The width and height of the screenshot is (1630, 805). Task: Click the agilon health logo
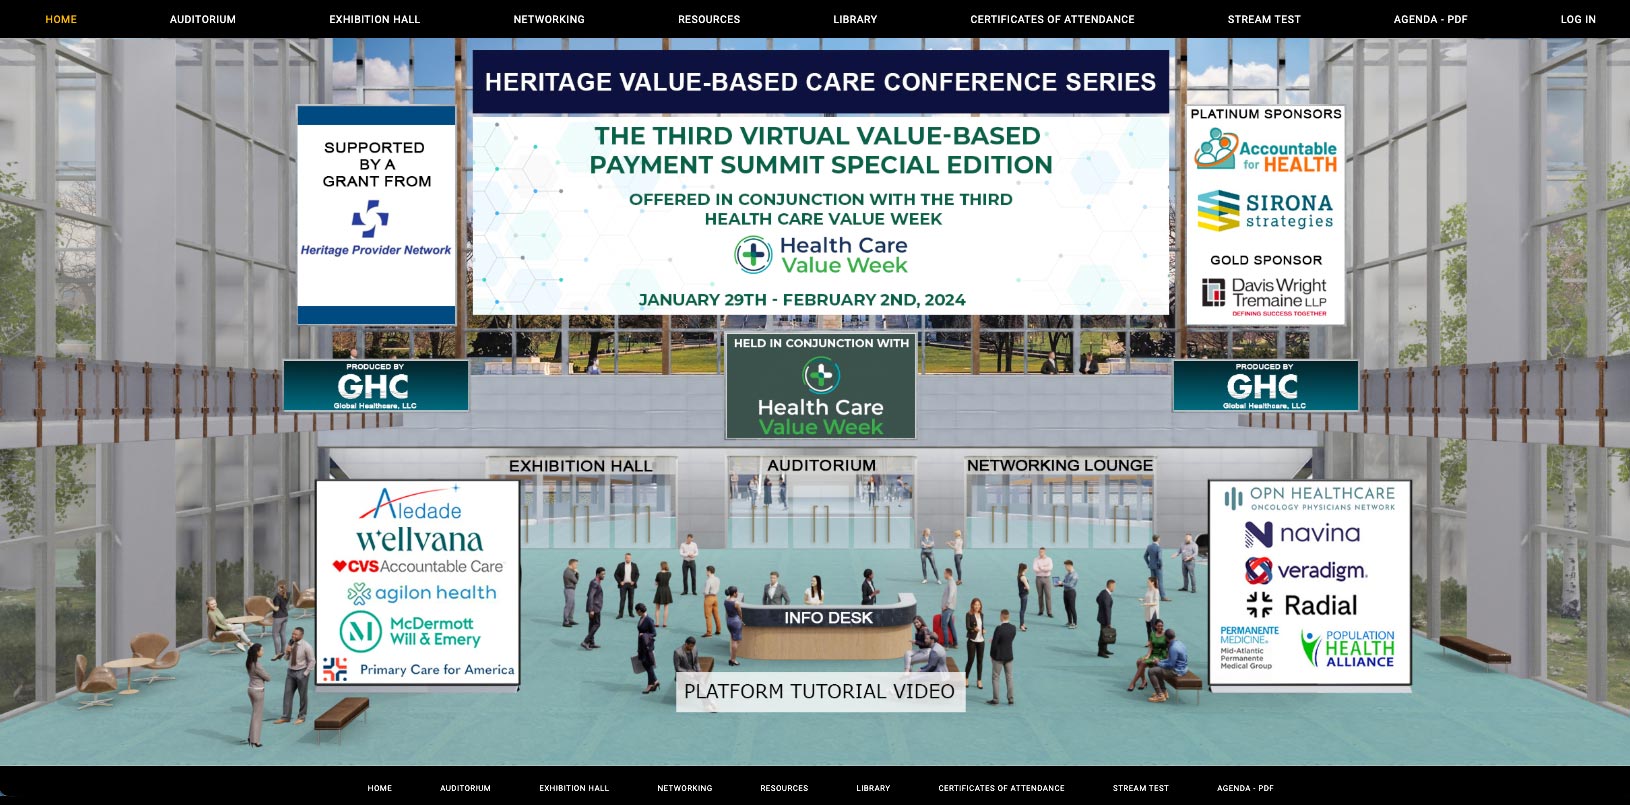421,593
